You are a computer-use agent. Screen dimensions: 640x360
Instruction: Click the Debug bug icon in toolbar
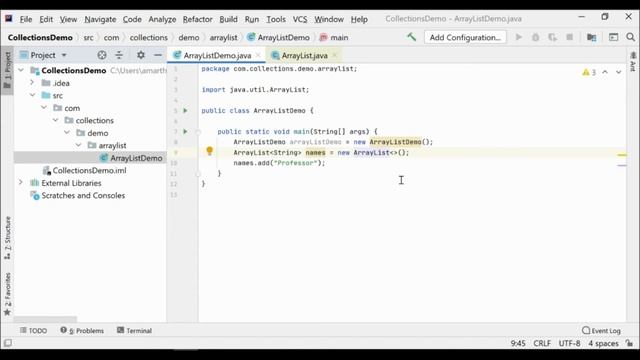coord(535,37)
